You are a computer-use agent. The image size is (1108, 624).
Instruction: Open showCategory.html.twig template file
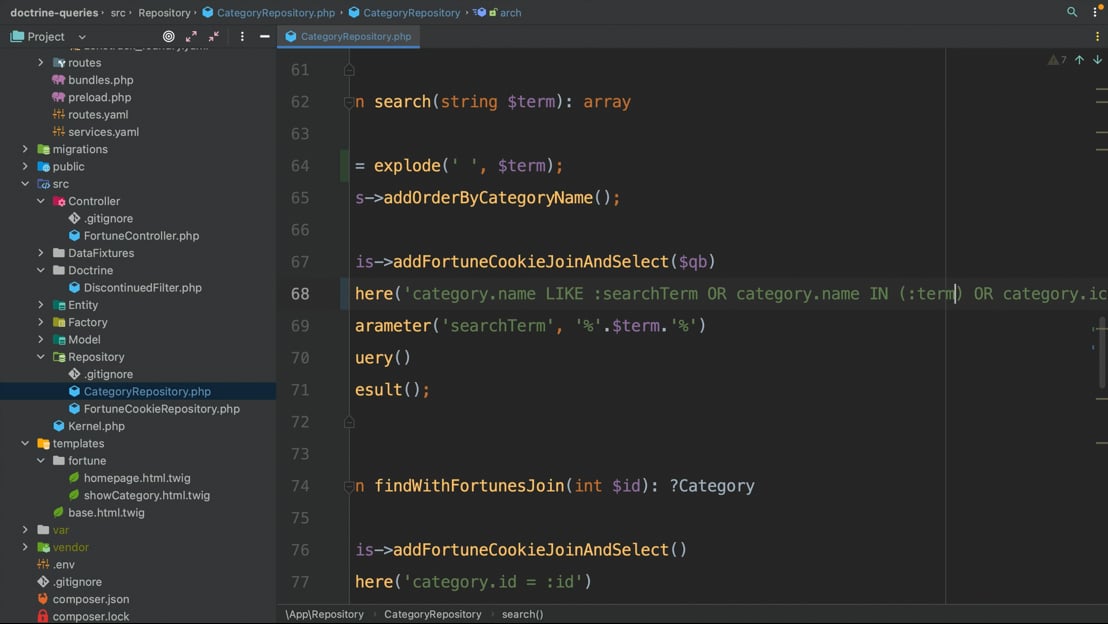click(x=147, y=495)
